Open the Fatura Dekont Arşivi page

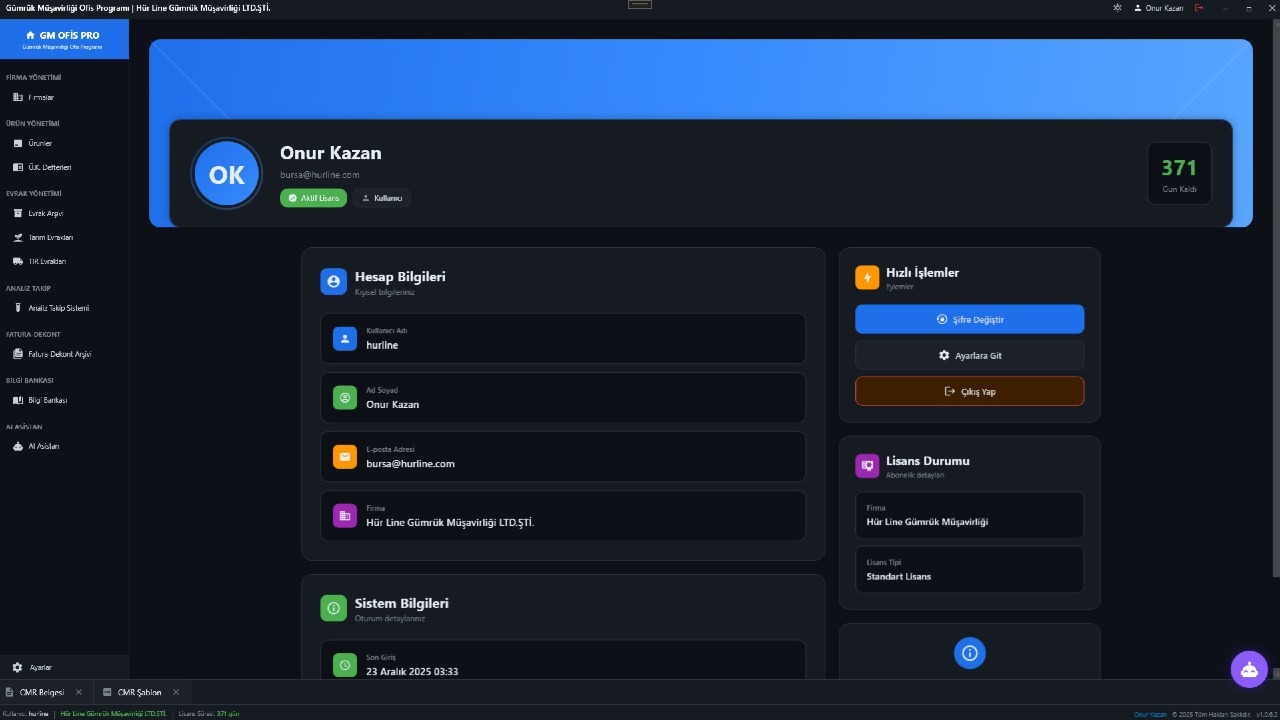coord(59,354)
